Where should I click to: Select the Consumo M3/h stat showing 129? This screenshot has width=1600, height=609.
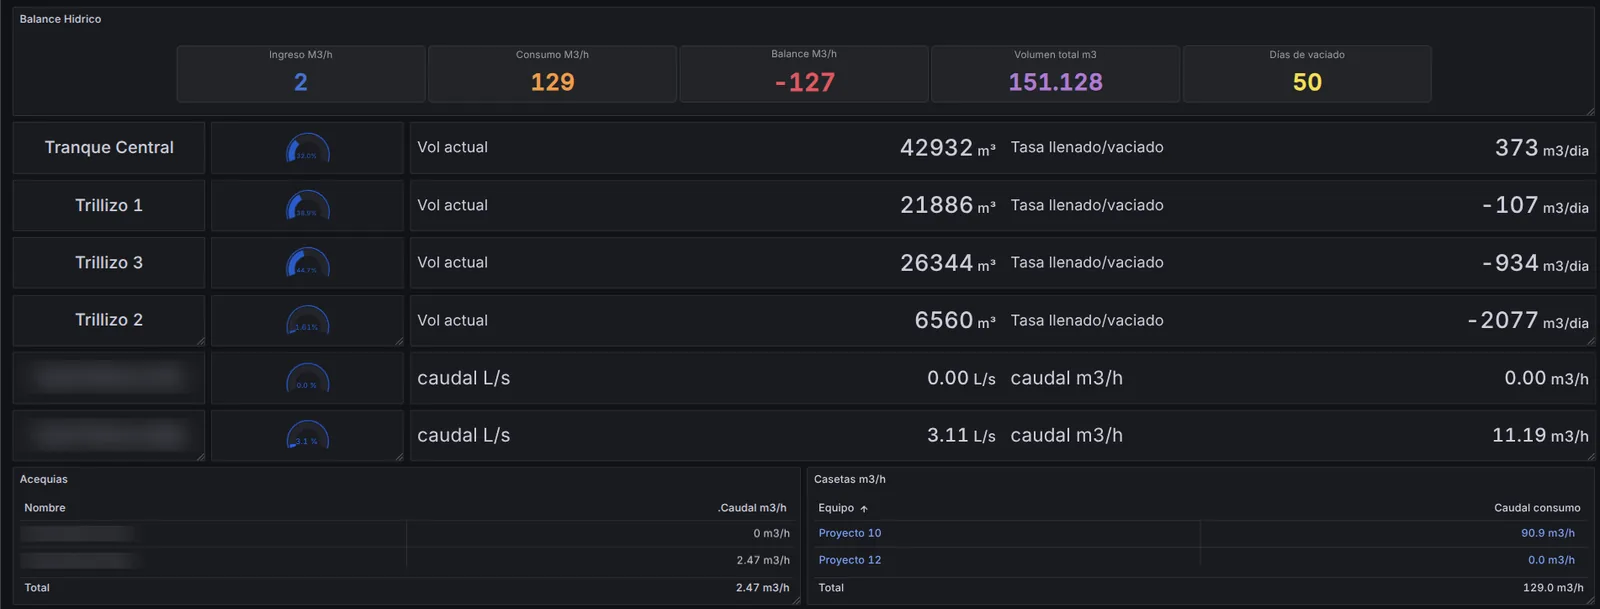[x=553, y=74]
